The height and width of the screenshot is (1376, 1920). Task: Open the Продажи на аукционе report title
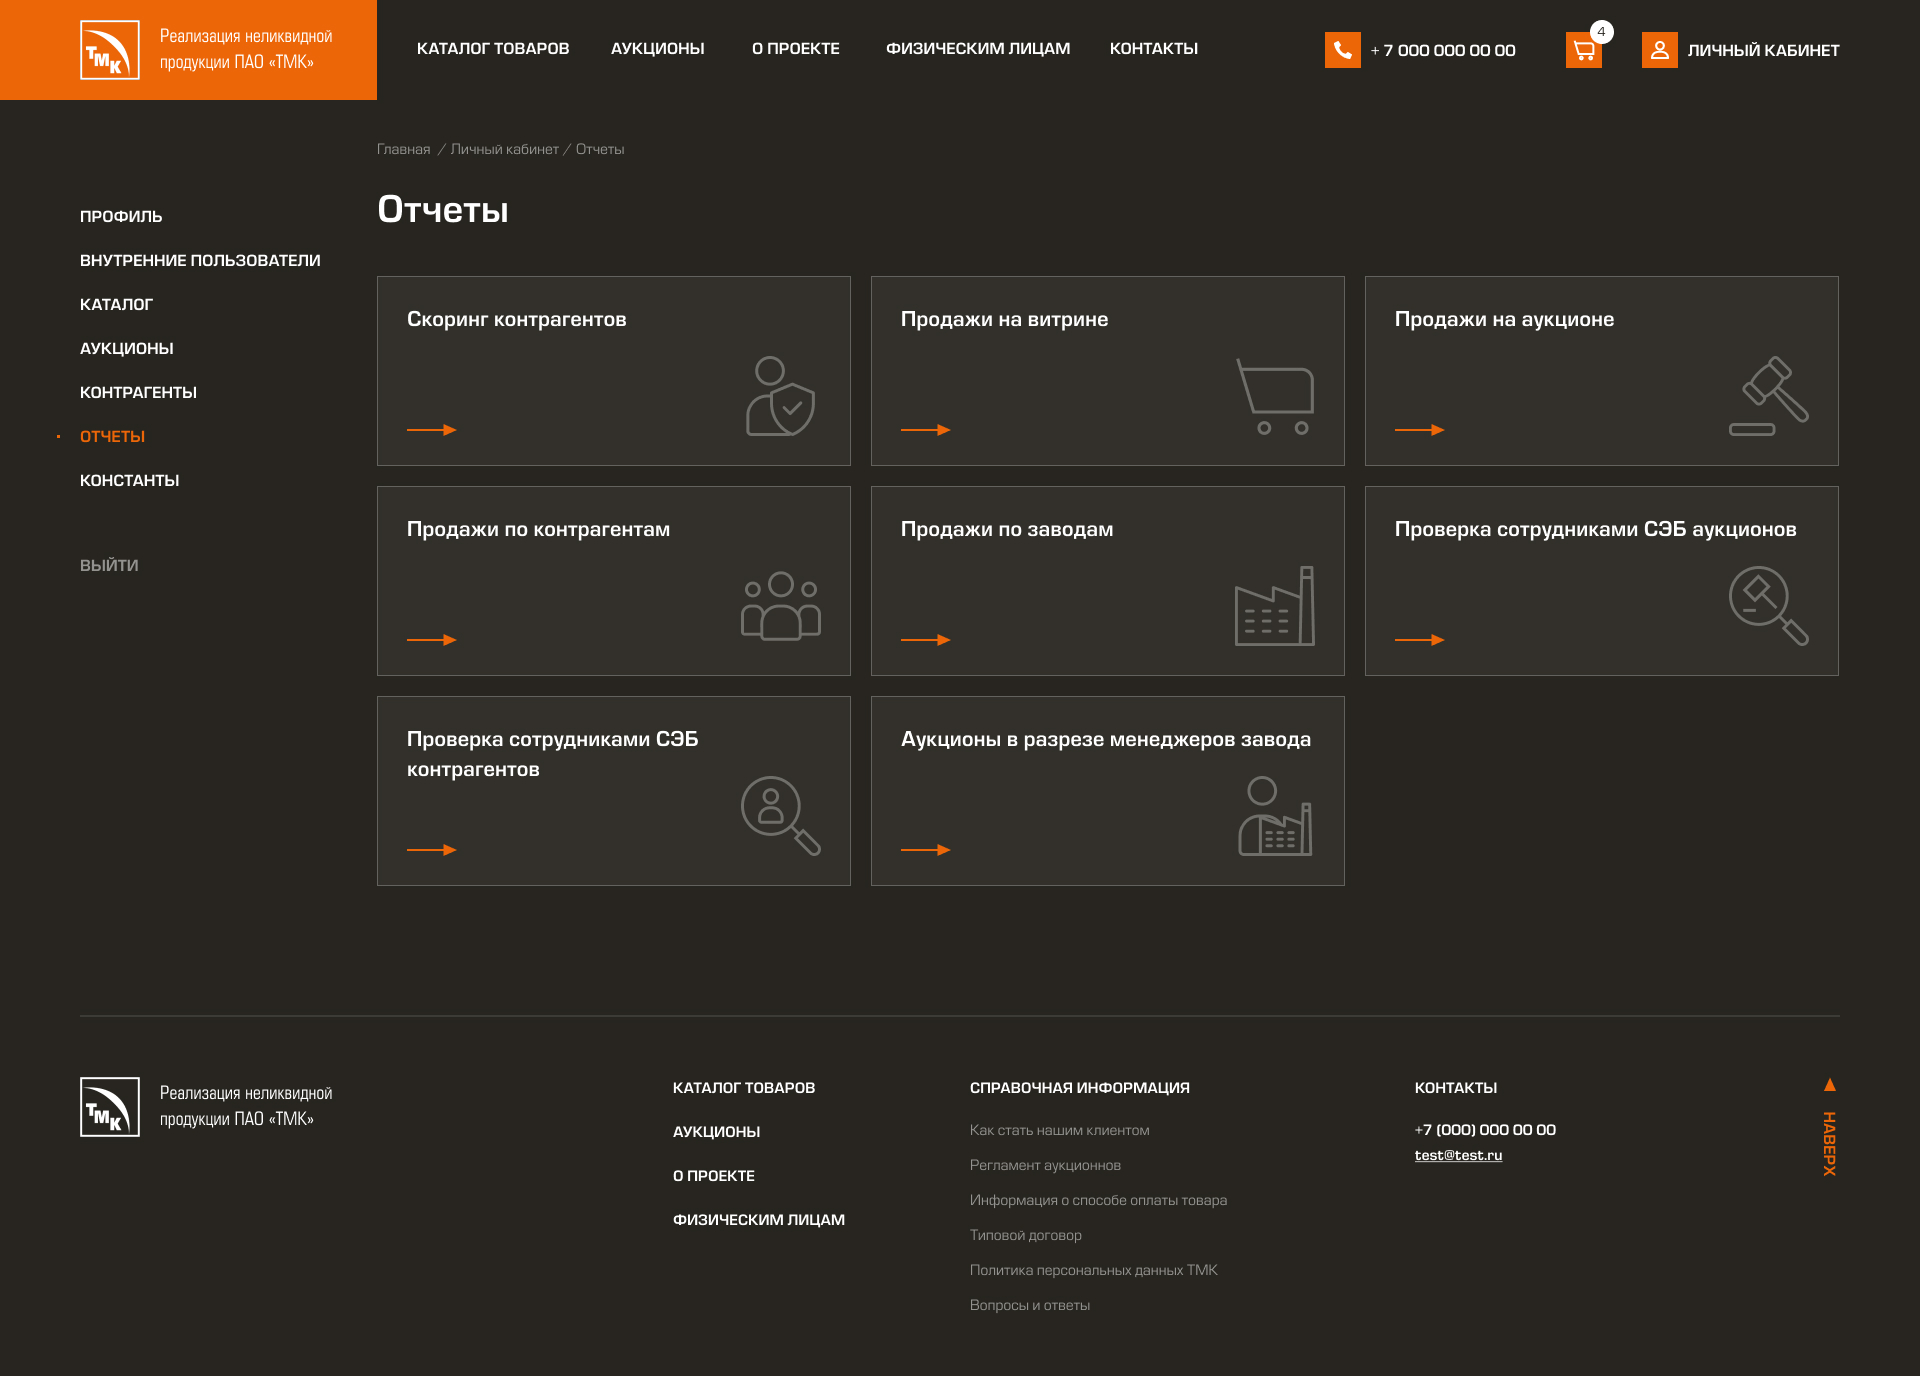click(1505, 319)
